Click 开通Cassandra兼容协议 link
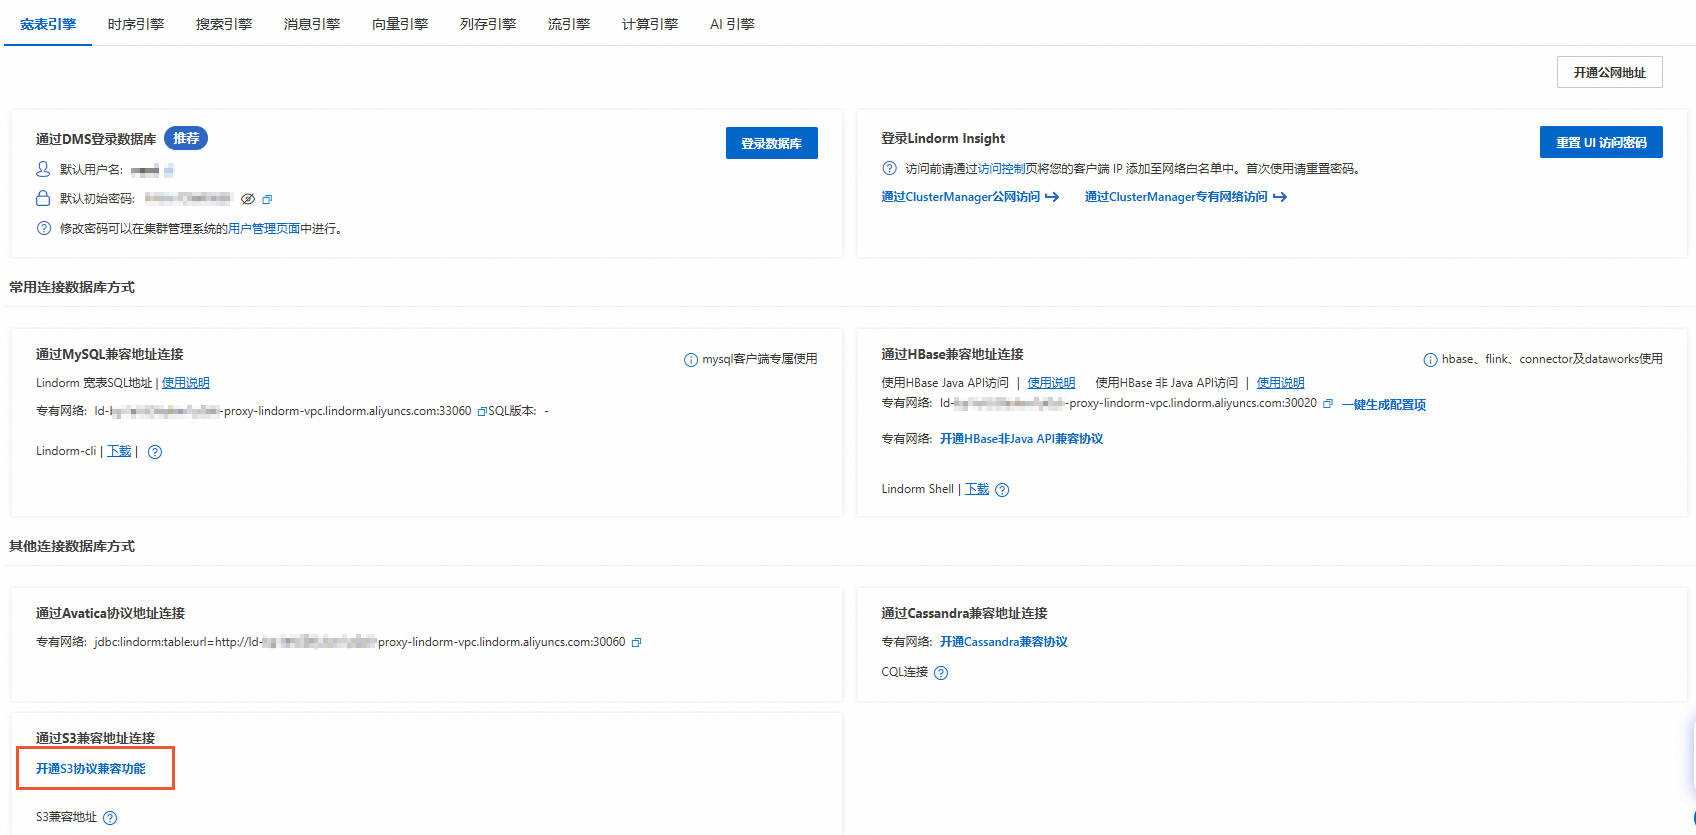This screenshot has height=835, width=1696. 1004,642
